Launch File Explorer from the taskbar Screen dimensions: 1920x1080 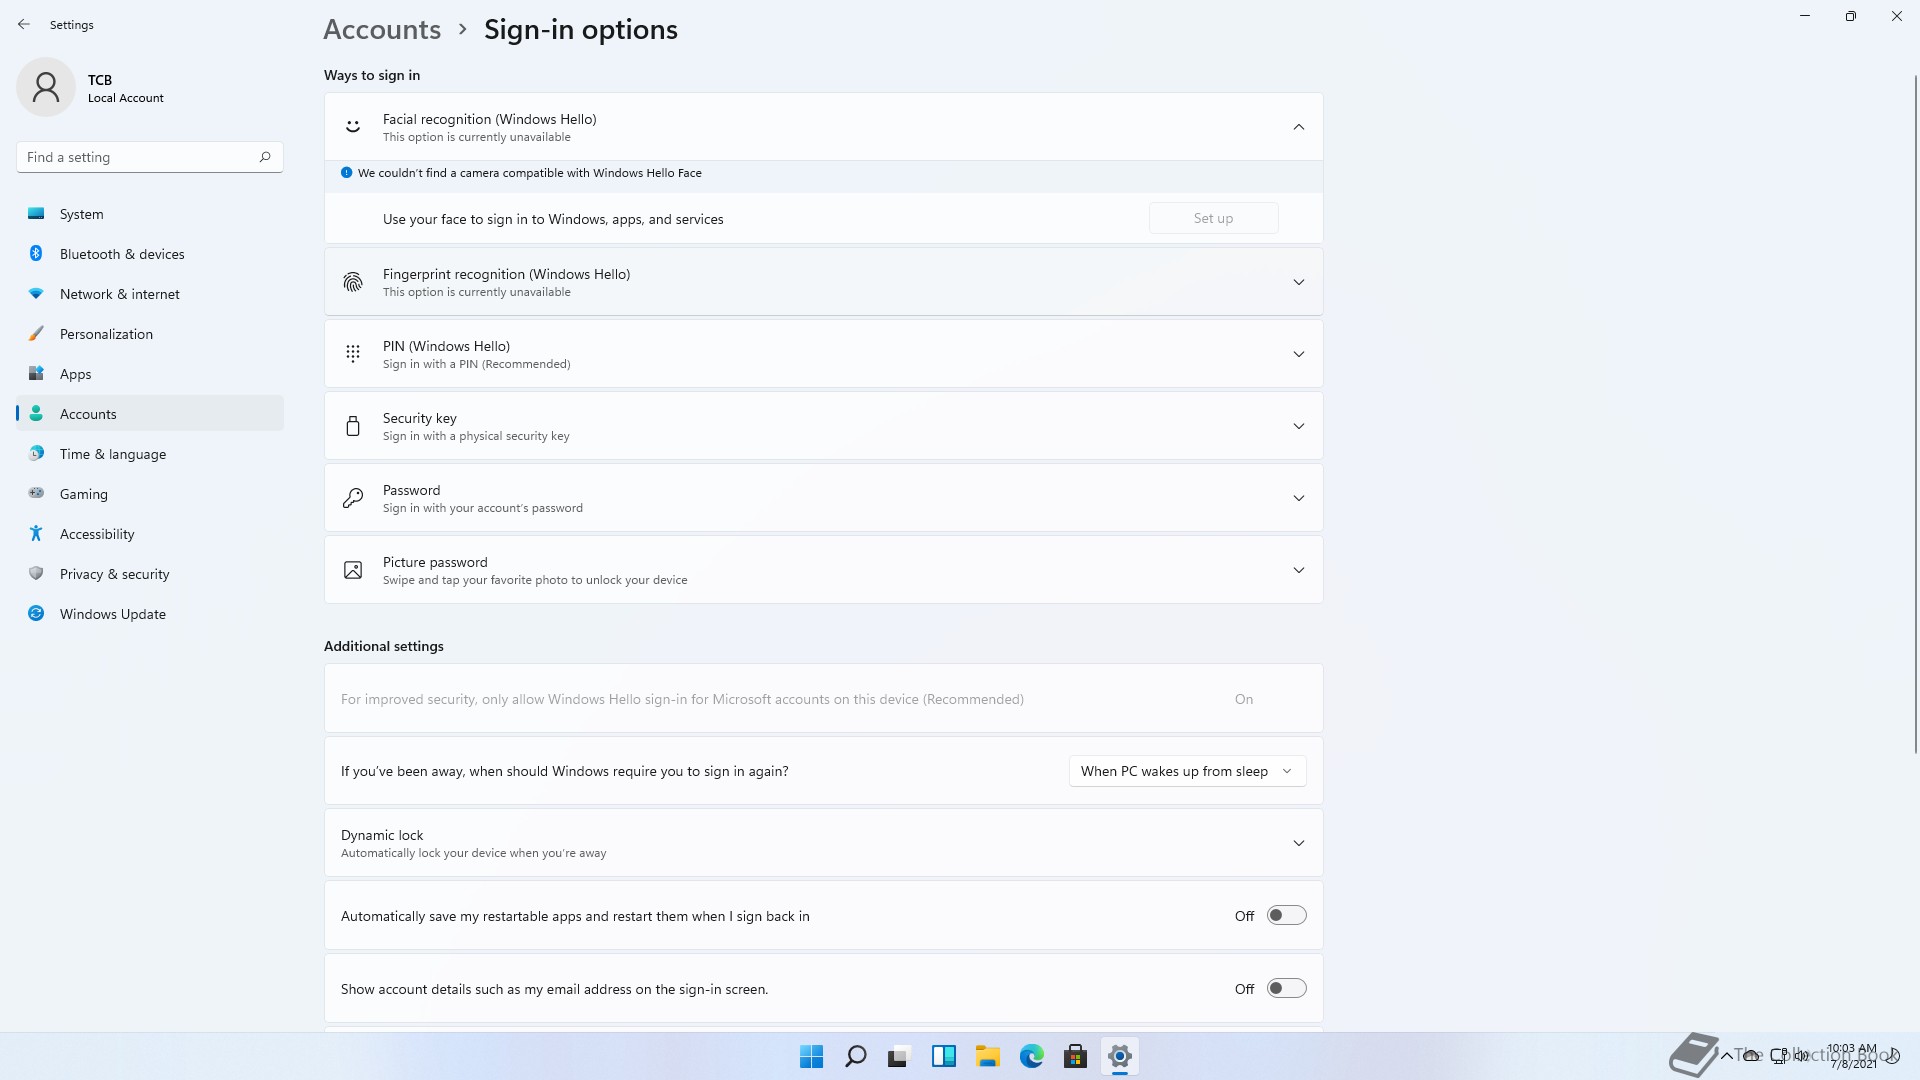pos(988,1056)
